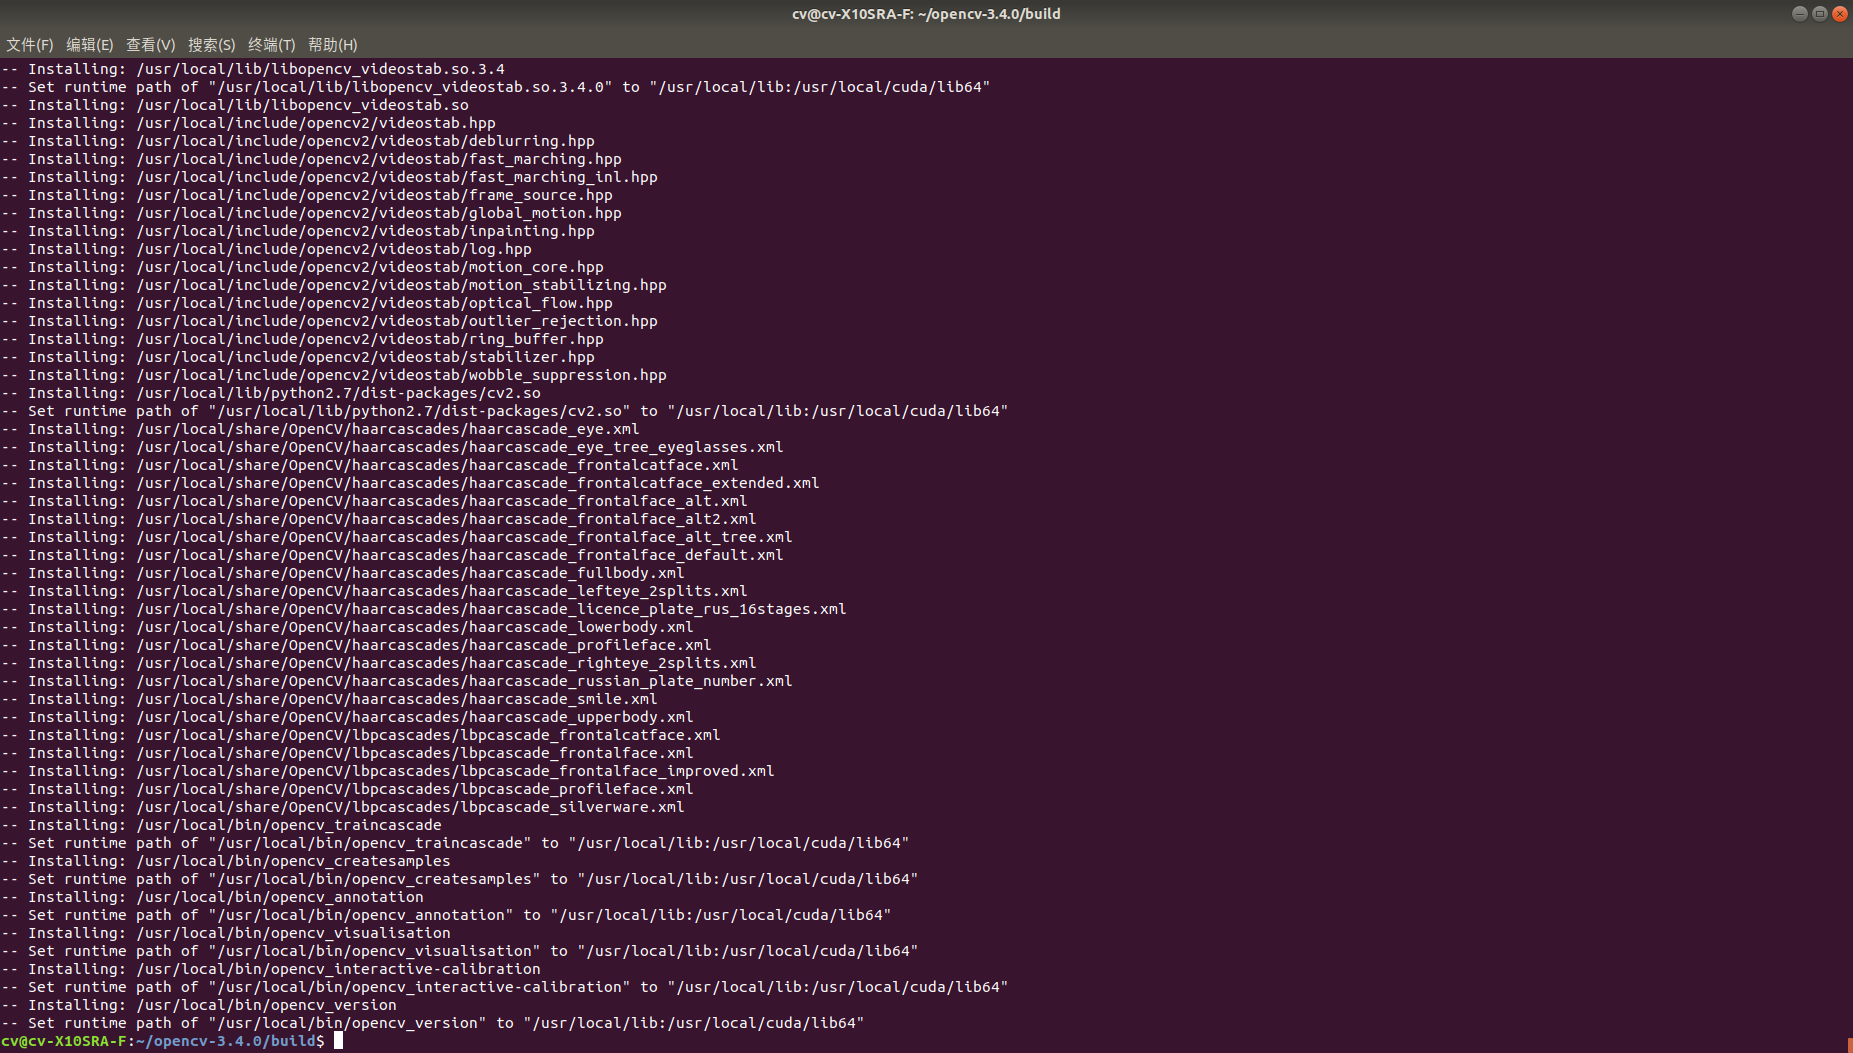The image size is (1853, 1053).
Task: Click the haarcascade_eye.xml install line
Action: pos(320,429)
